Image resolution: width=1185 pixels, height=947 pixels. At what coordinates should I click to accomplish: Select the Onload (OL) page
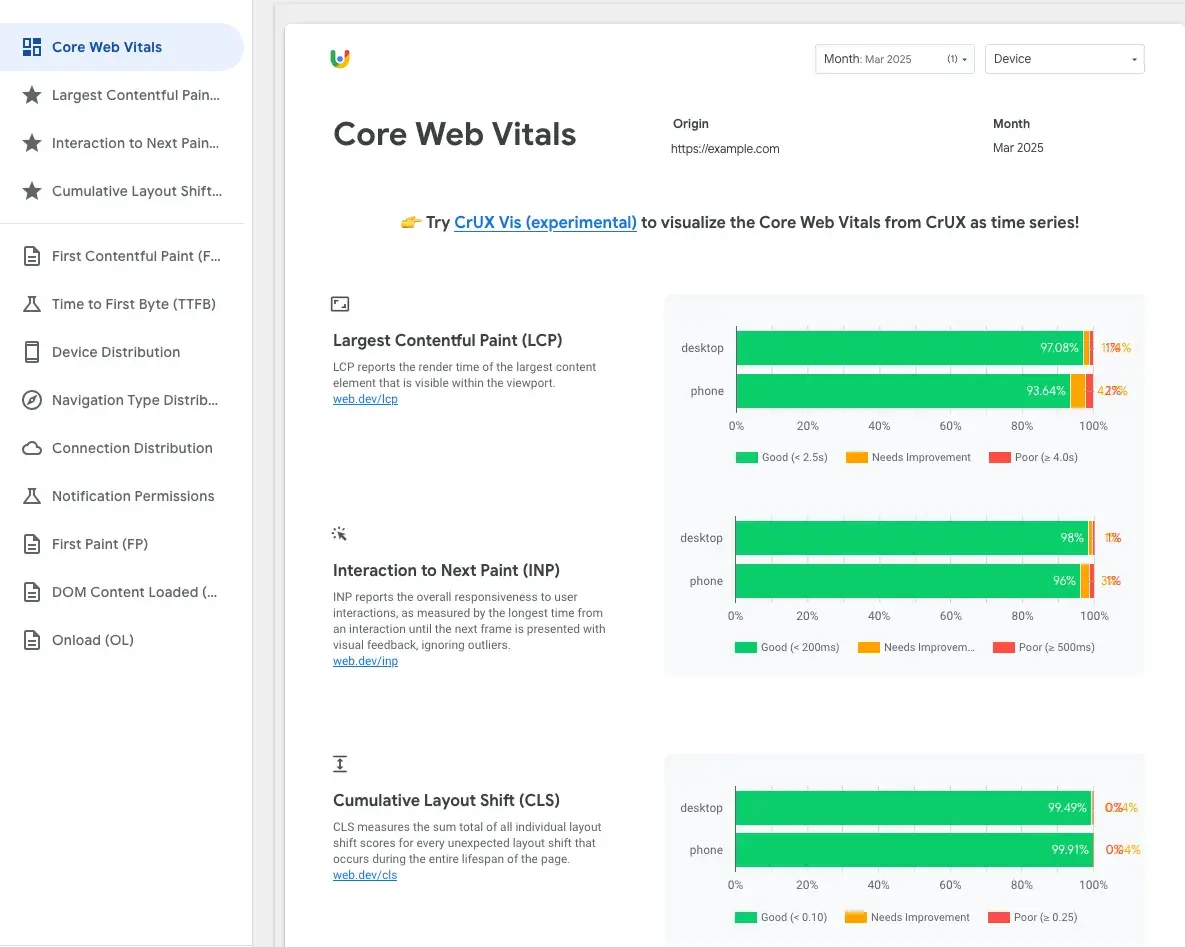tap(92, 640)
